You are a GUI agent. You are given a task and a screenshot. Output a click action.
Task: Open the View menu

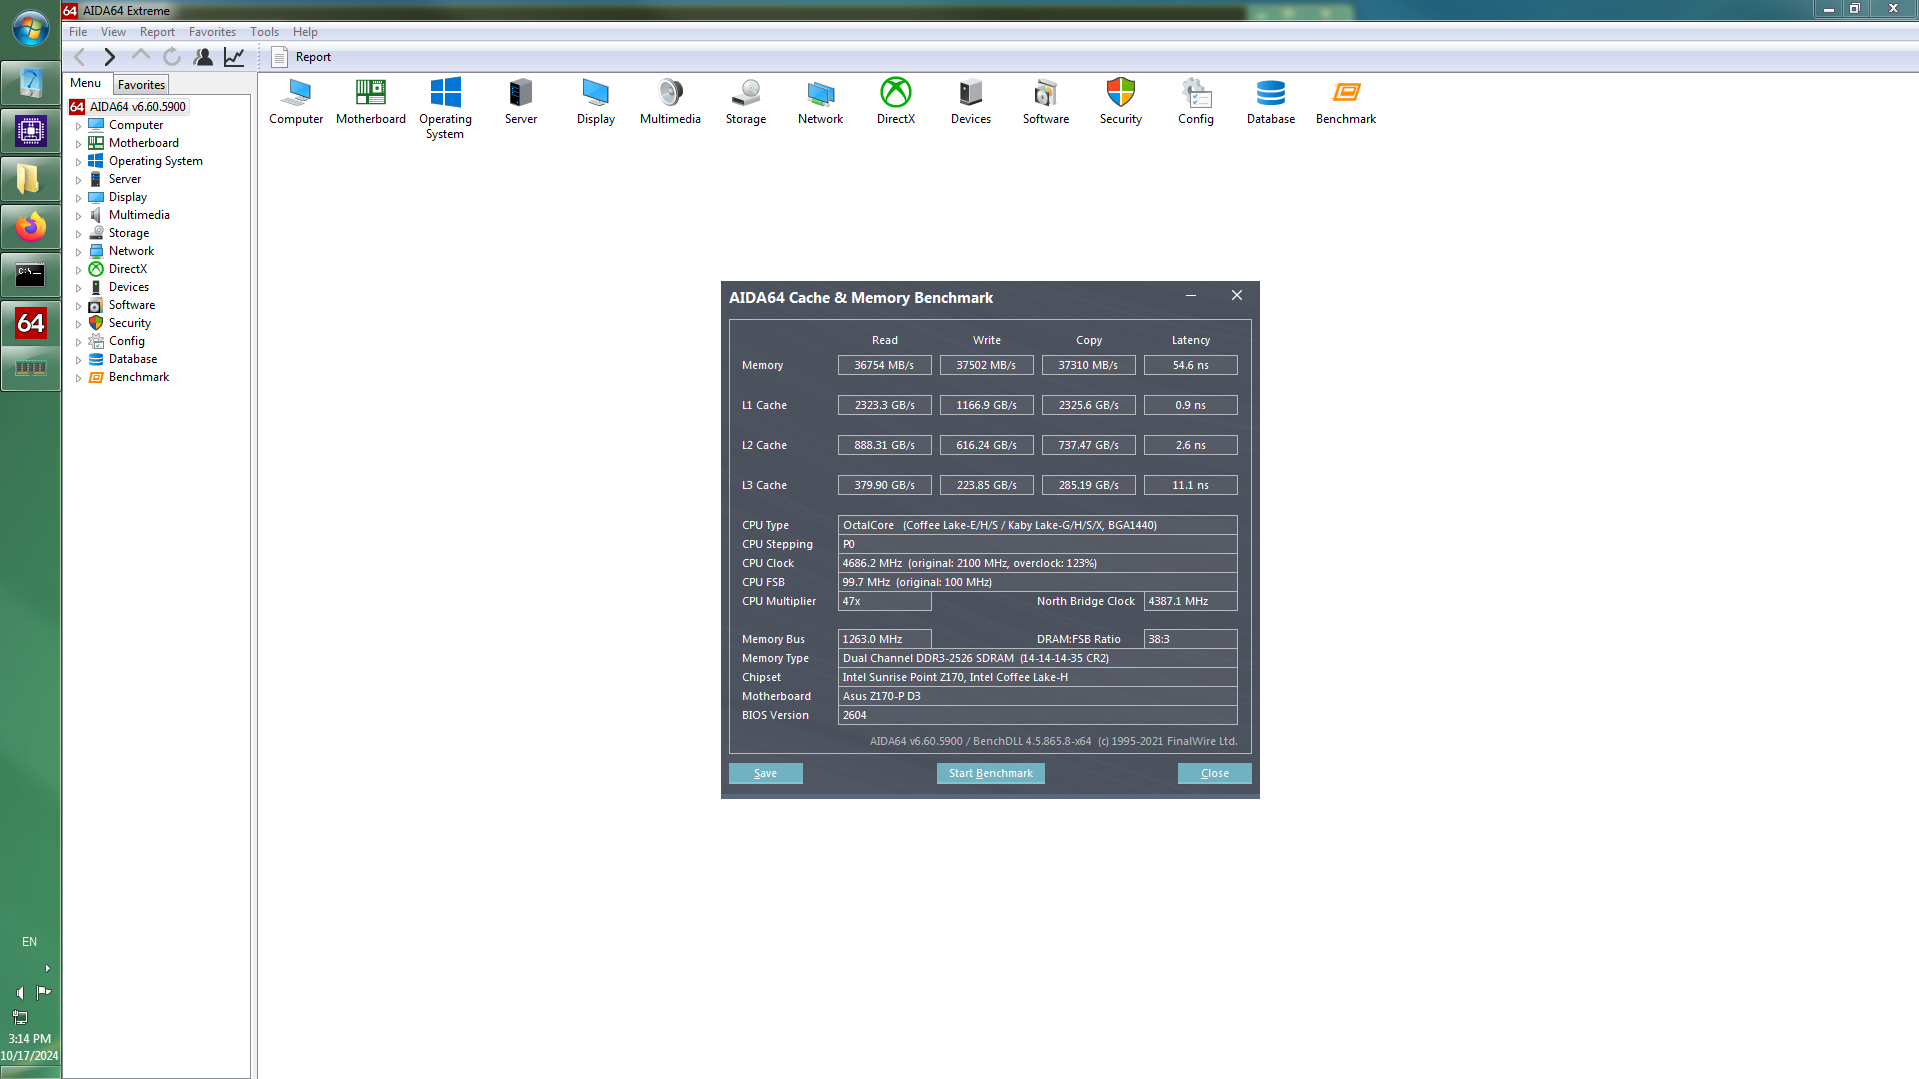tap(113, 32)
